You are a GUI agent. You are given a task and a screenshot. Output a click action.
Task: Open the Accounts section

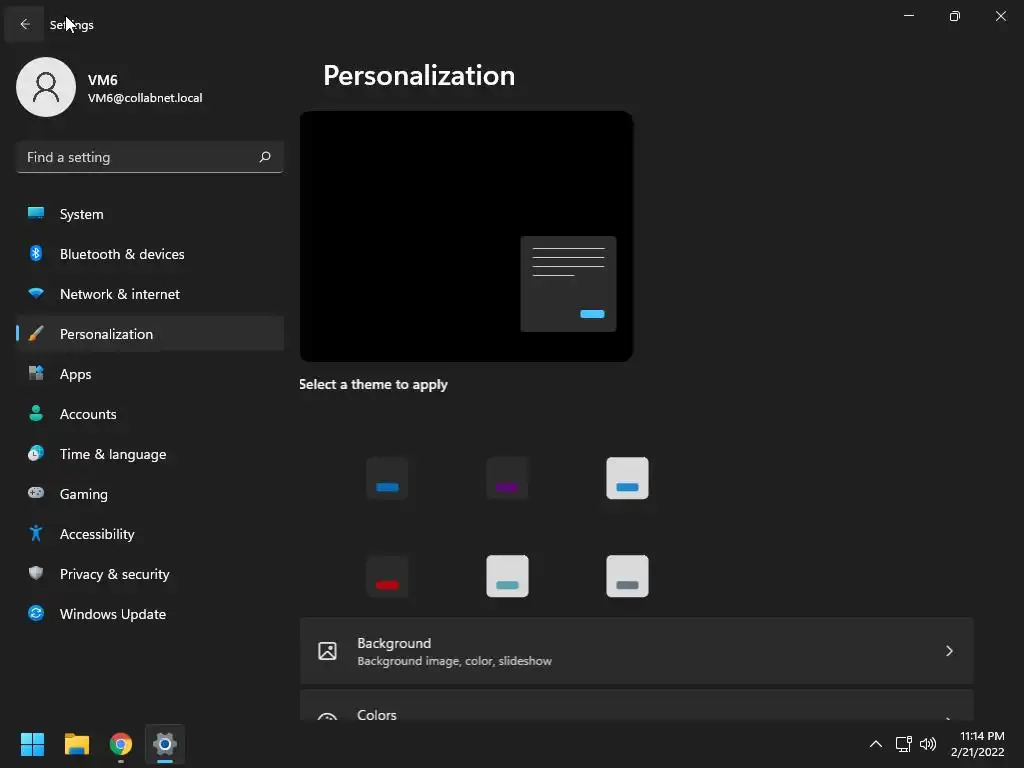(150, 414)
